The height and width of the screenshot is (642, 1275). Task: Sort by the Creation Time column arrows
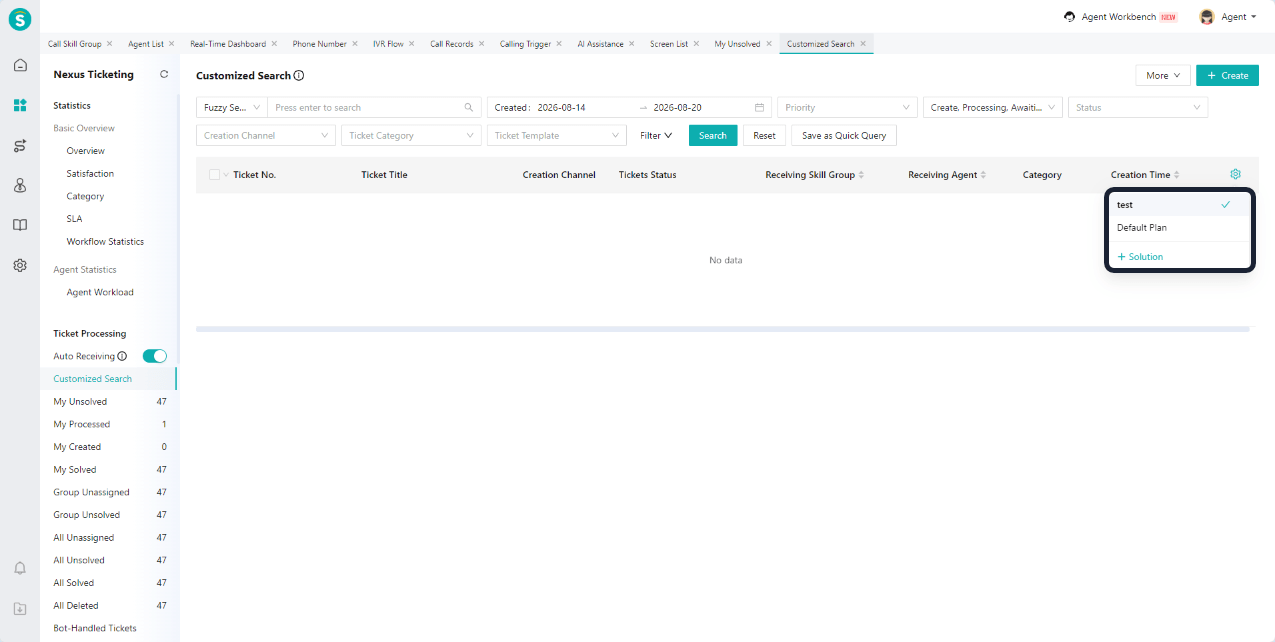(1177, 175)
